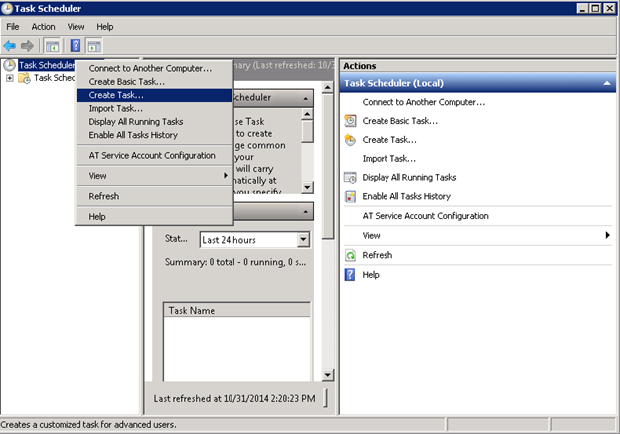This screenshot has width=620, height=434.
Task: Maximize the Task Scheduler window
Action: 595,8
